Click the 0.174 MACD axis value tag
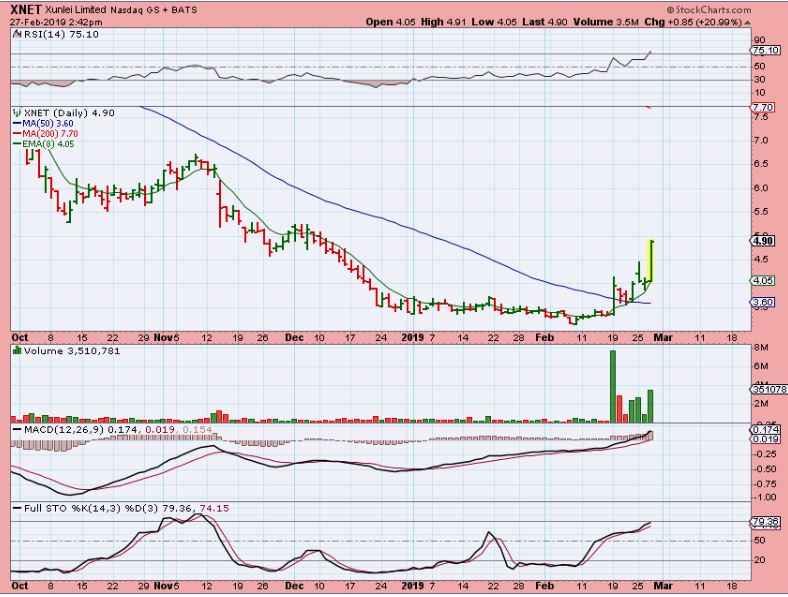This screenshot has width=788, height=597. pyautogui.click(x=766, y=430)
